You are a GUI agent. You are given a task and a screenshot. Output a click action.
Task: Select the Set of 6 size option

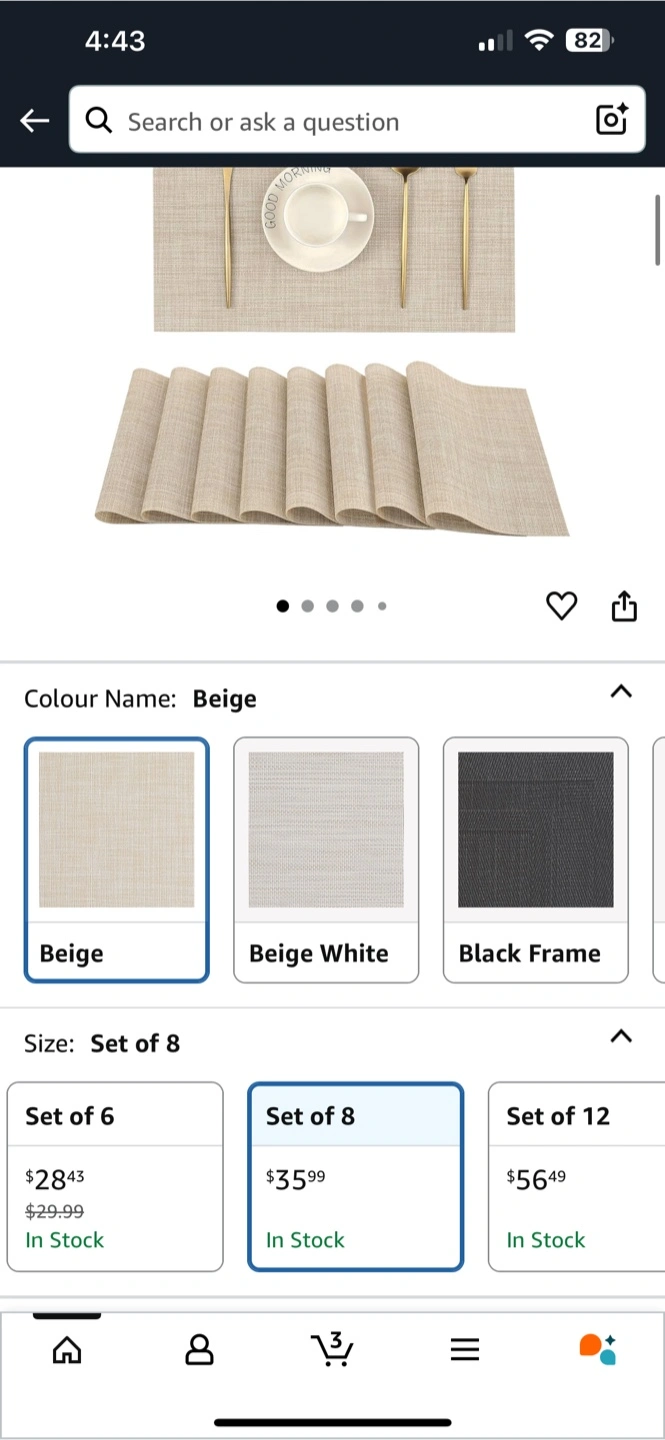coord(115,1177)
